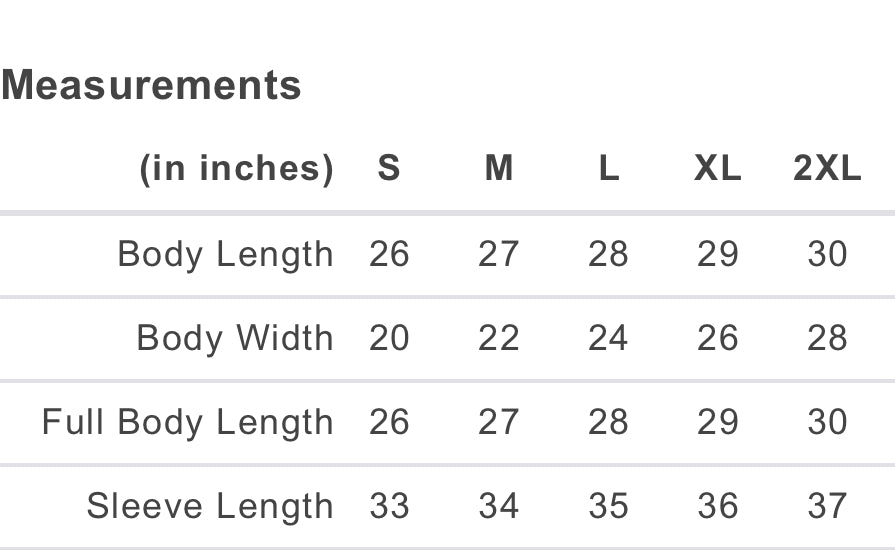Click the Full Body Length row label

[x=188, y=422]
